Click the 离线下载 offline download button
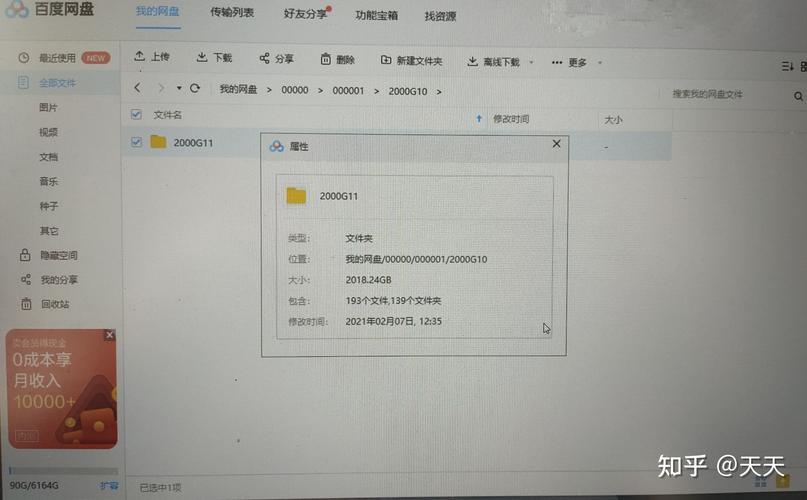This screenshot has width=807, height=500. (493, 62)
